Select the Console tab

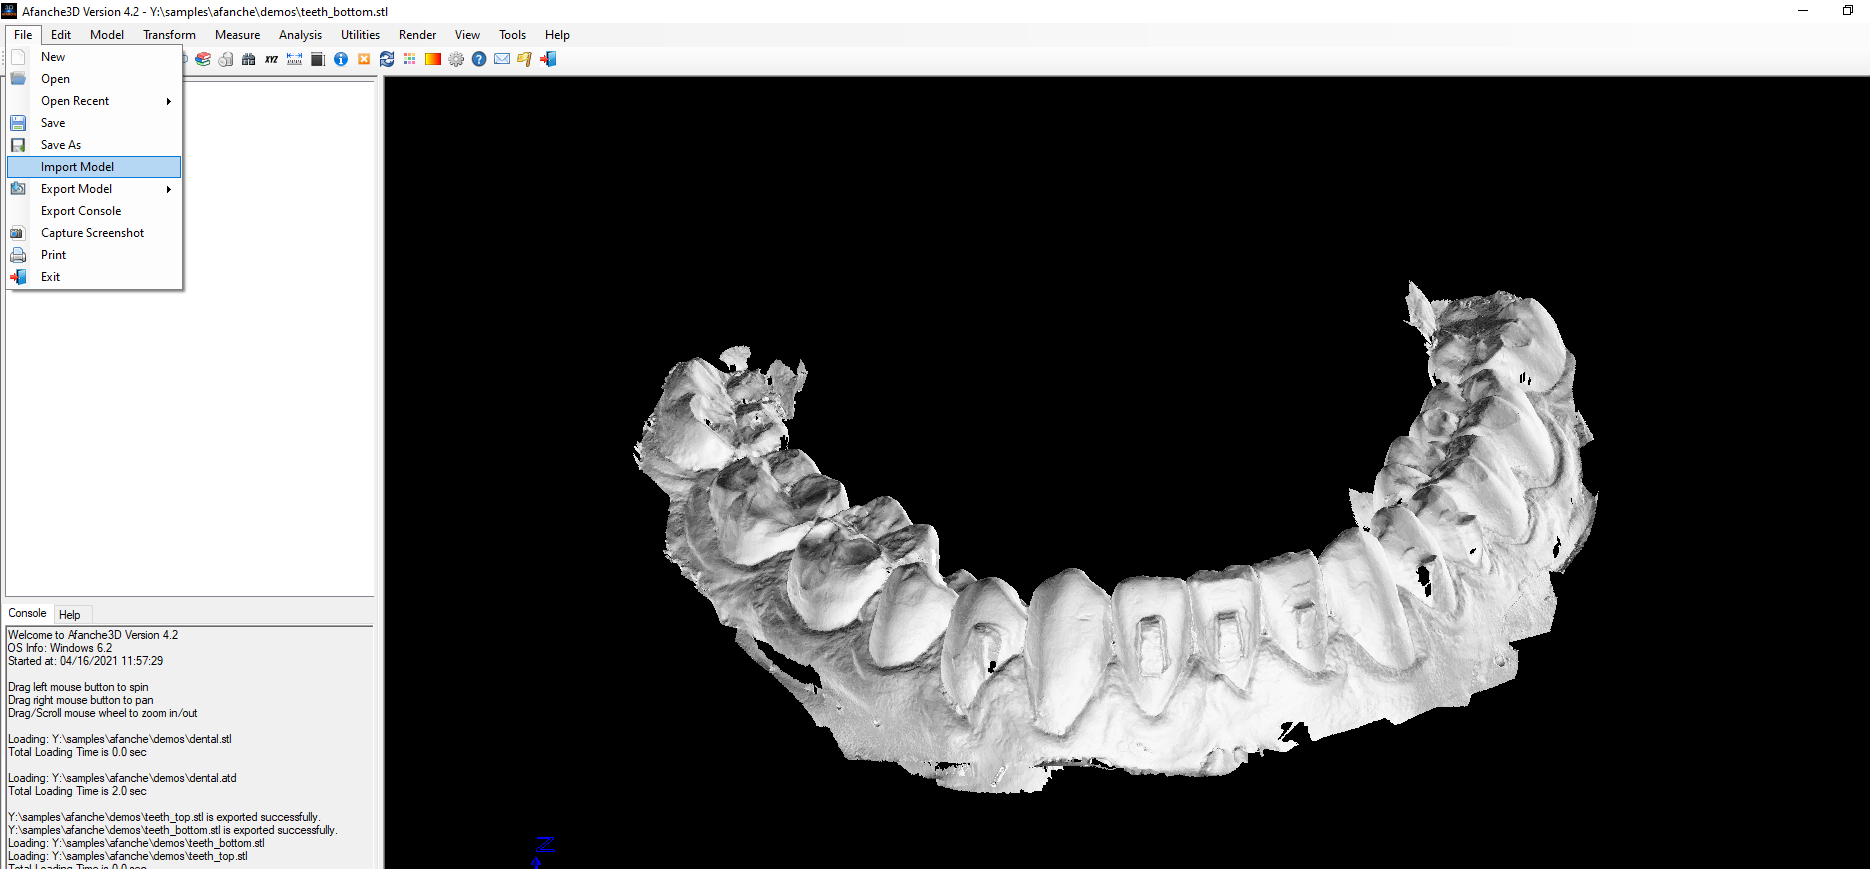click(x=27, y=614)
